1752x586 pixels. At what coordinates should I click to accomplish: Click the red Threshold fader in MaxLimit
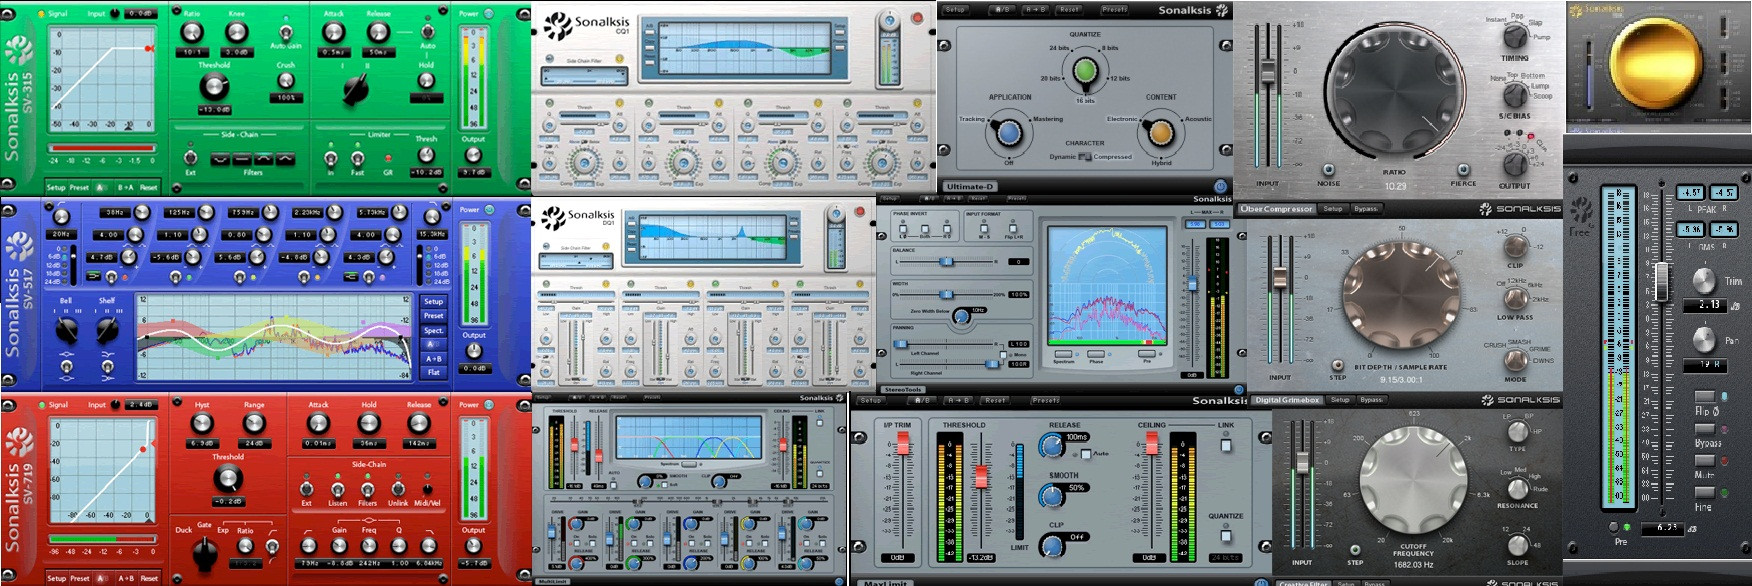981,476
